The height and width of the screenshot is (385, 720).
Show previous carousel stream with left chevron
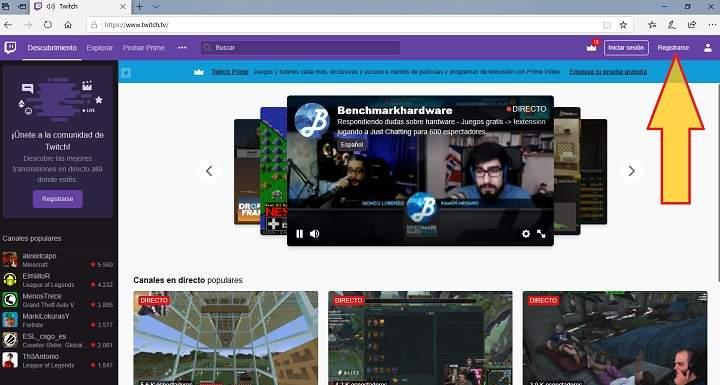coord(209,171)
